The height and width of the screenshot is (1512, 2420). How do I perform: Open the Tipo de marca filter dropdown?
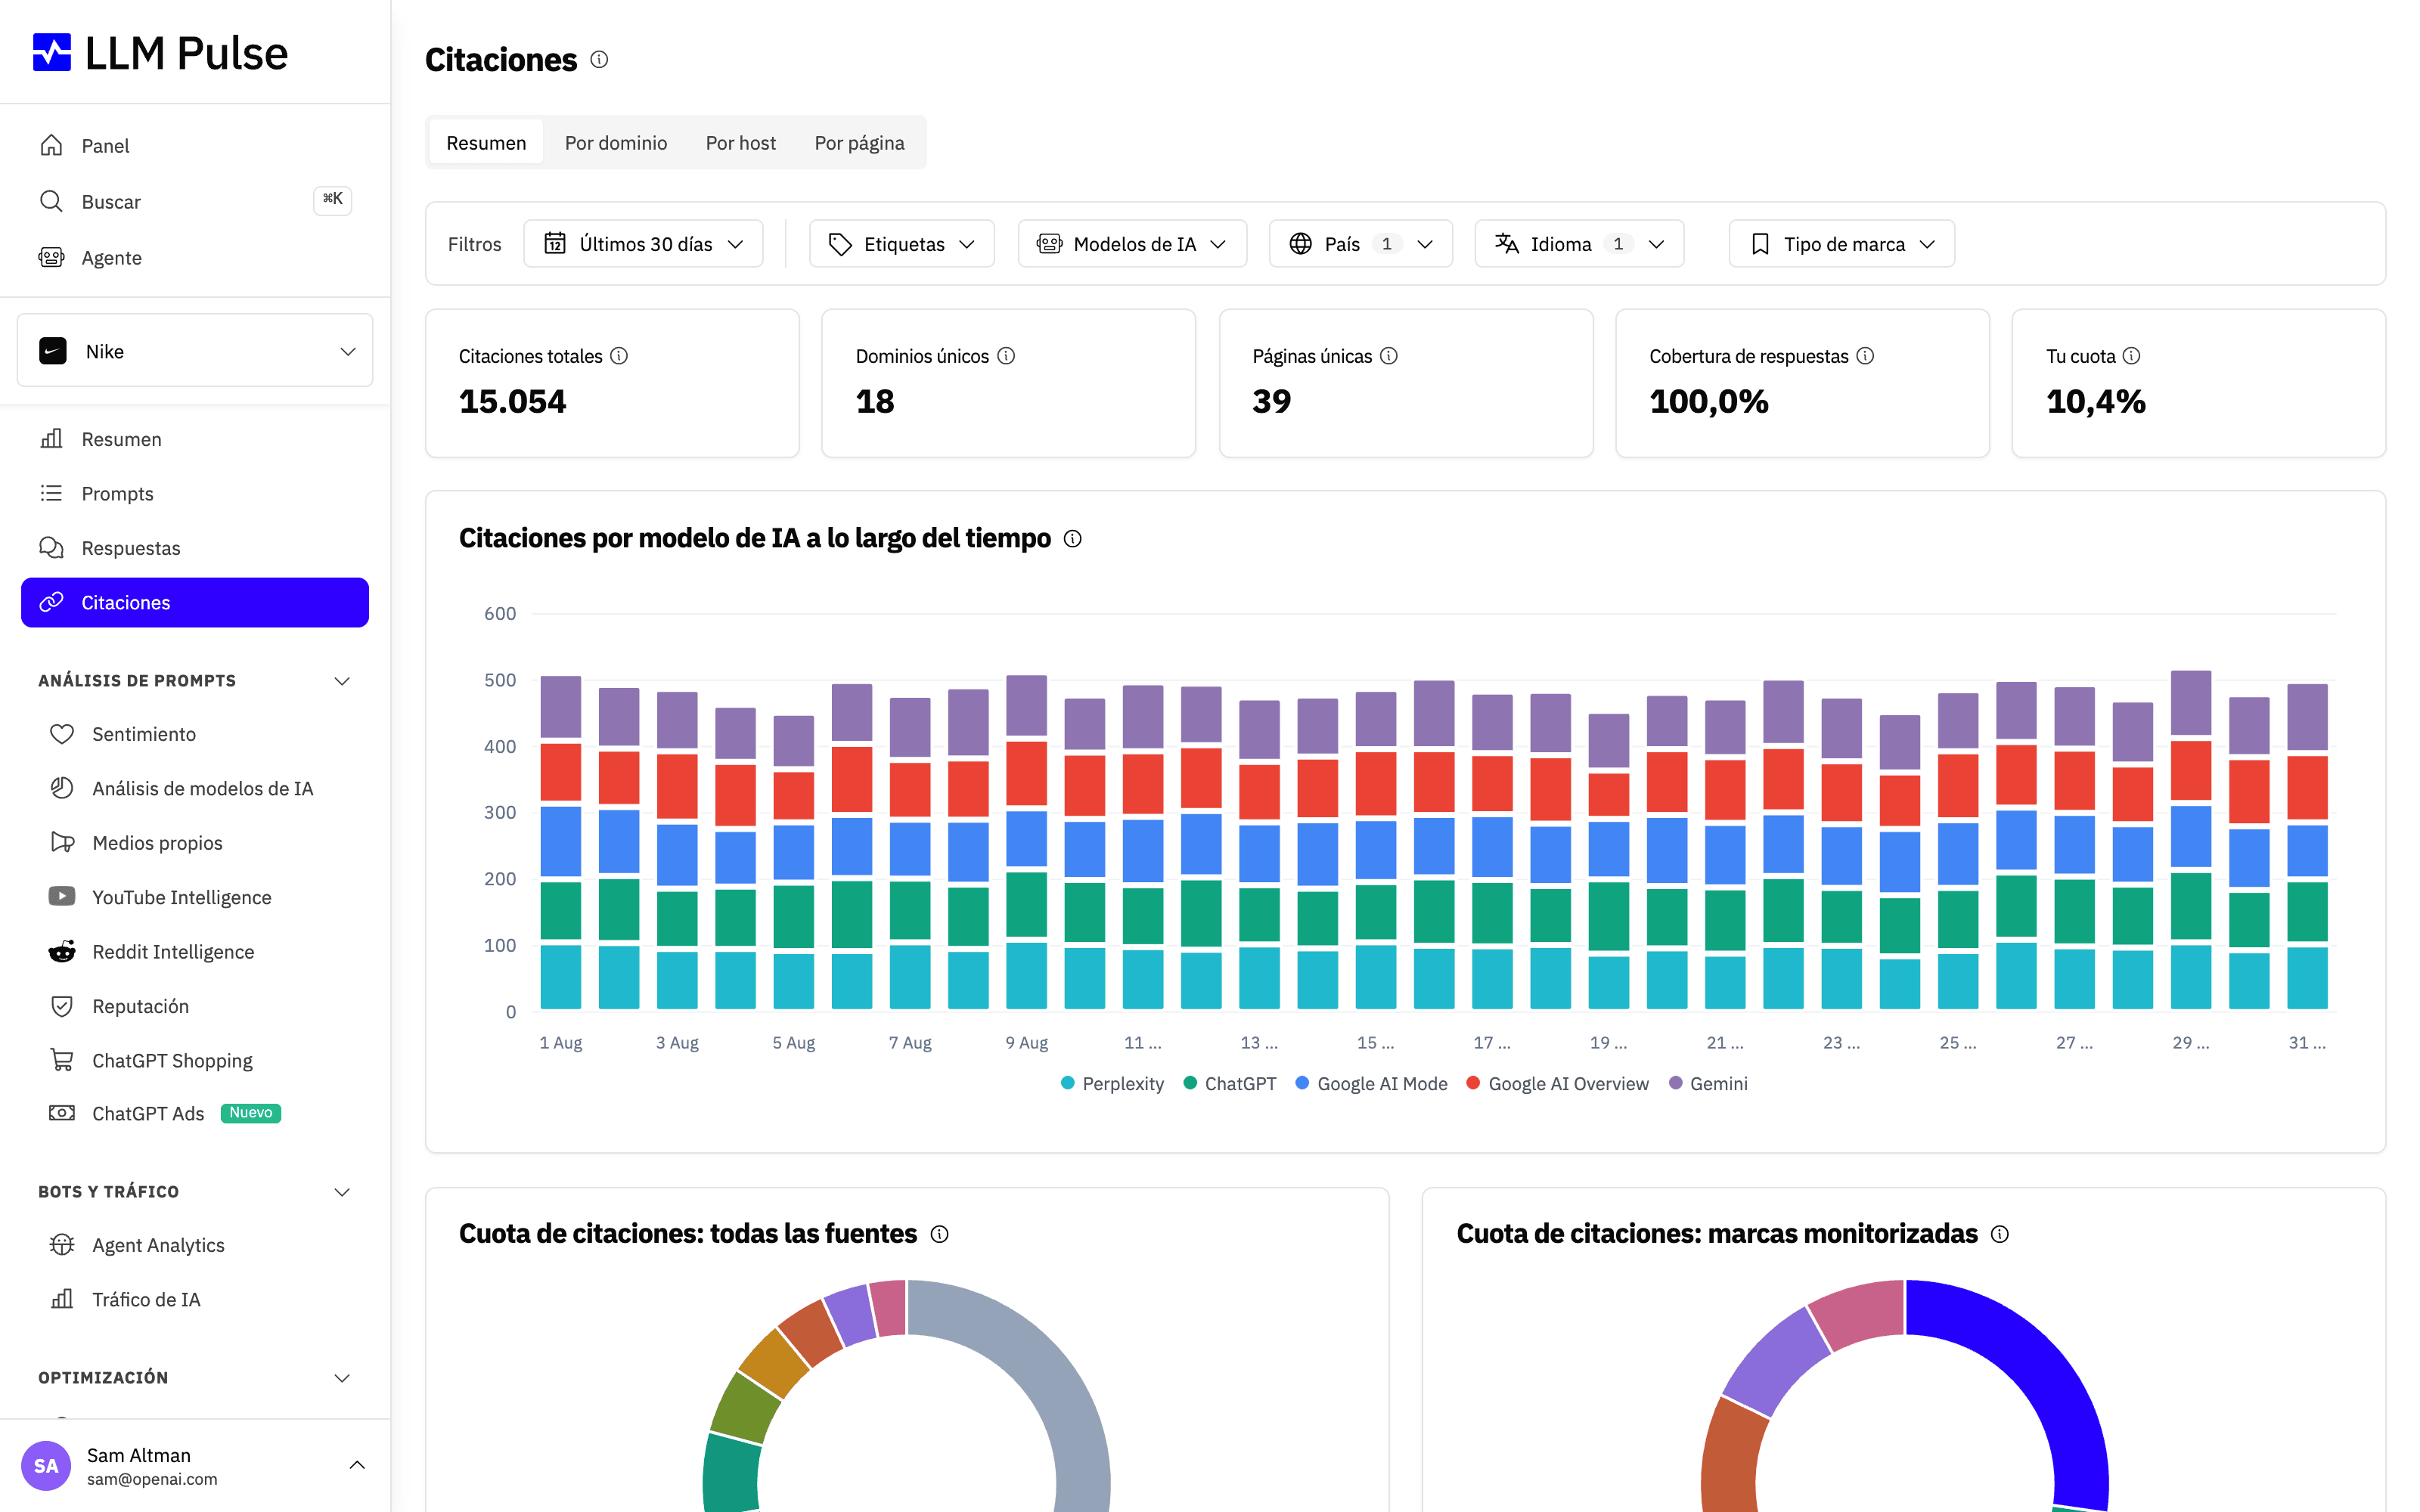pos(1841,244)
